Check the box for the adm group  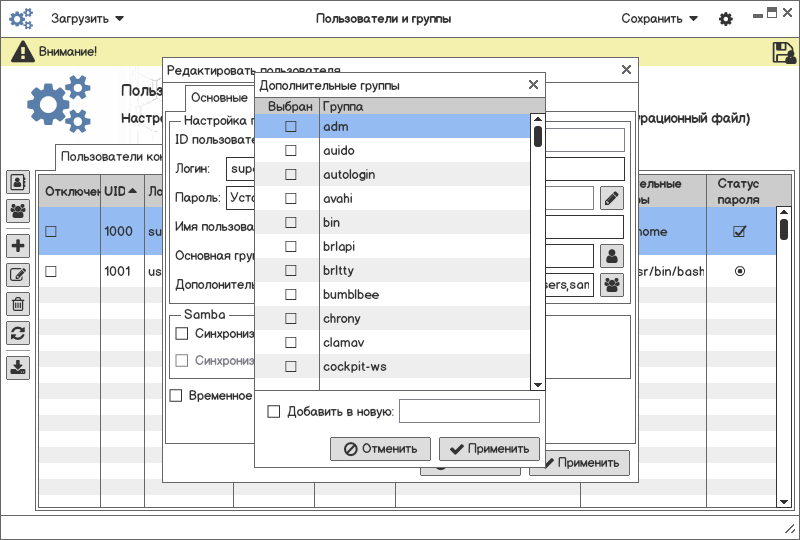(x=291, y=127)
